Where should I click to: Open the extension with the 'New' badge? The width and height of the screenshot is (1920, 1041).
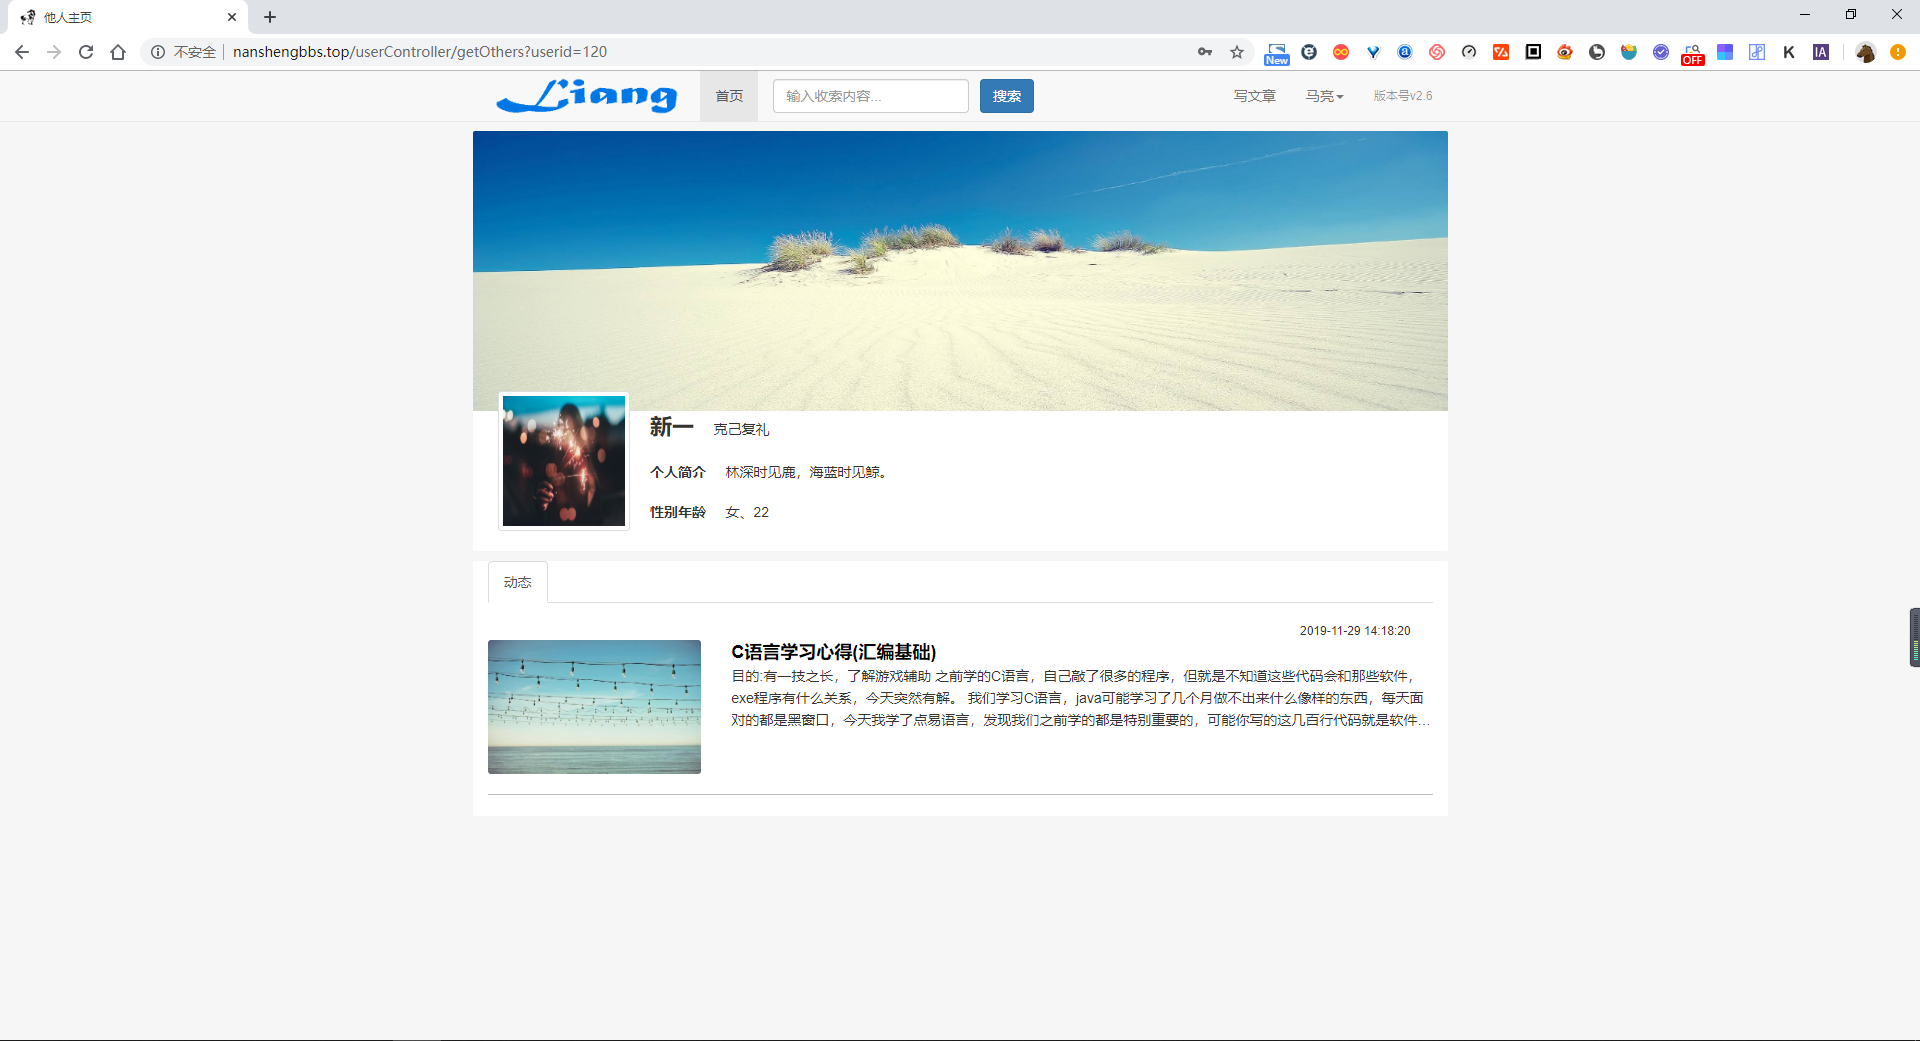click(1277, 53)
